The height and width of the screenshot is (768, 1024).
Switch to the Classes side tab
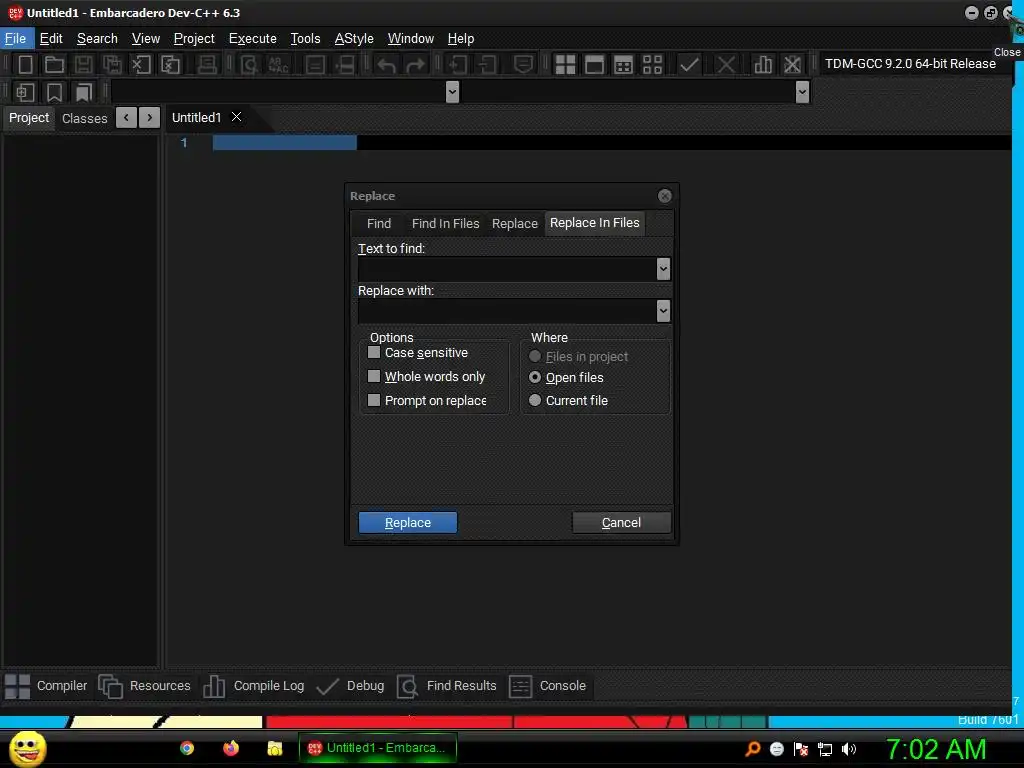click(x=84, y=118)
